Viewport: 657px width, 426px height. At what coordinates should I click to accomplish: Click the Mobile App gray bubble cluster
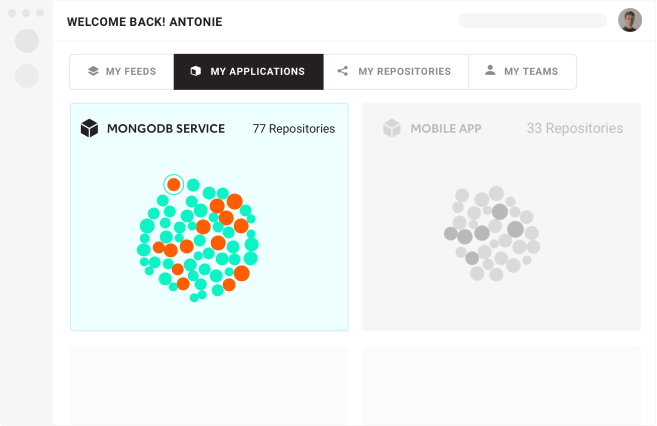click(x=491, y=233)
